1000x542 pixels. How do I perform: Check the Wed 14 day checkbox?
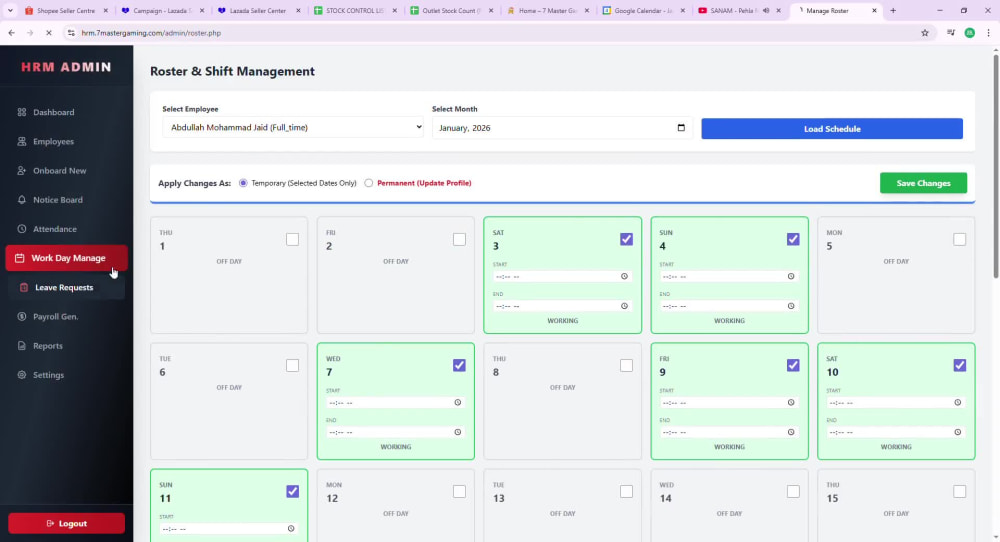click(793, 492)
